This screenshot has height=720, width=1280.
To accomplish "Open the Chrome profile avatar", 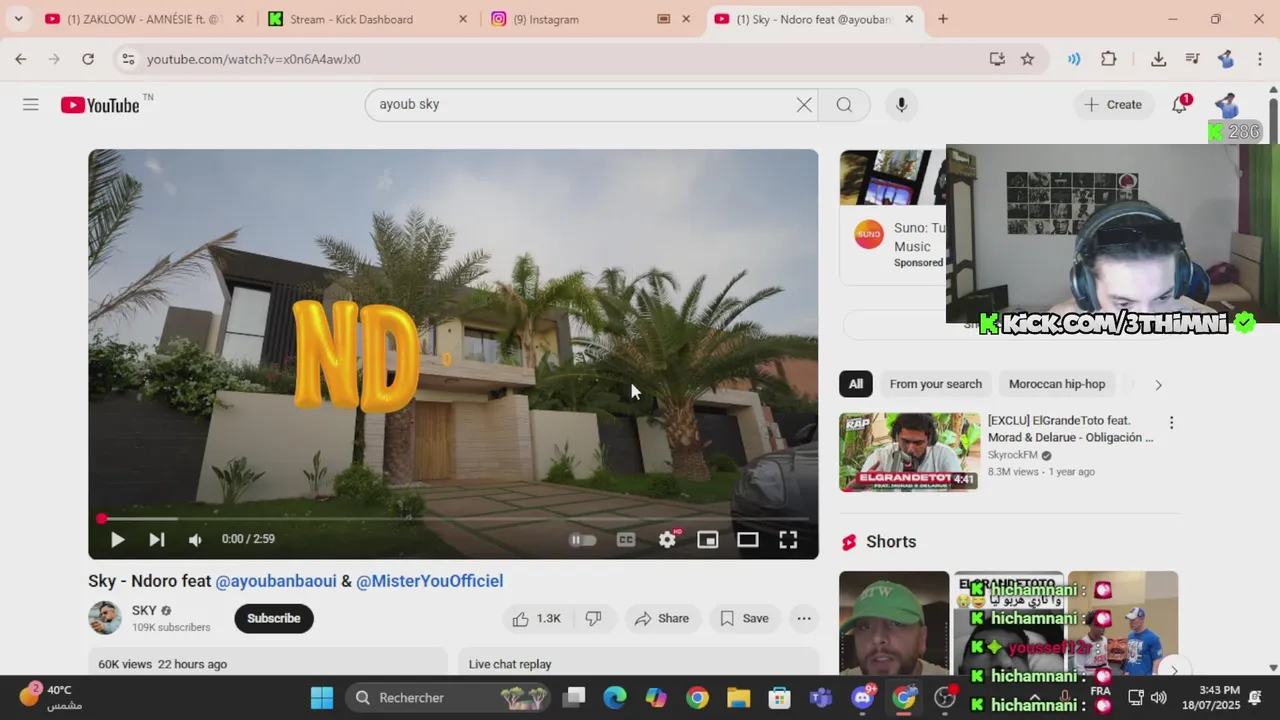I will coord(1226,59).
